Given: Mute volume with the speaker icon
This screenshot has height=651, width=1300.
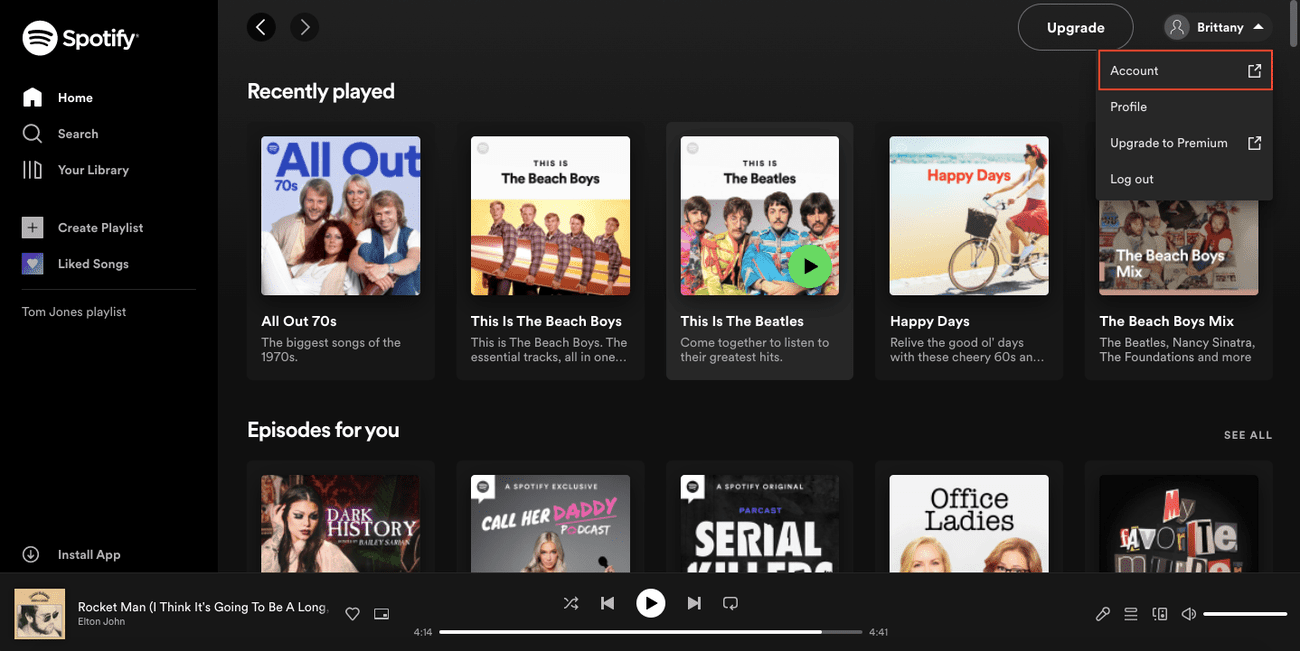Looking at the screenshot, I should pos(1188,614).
